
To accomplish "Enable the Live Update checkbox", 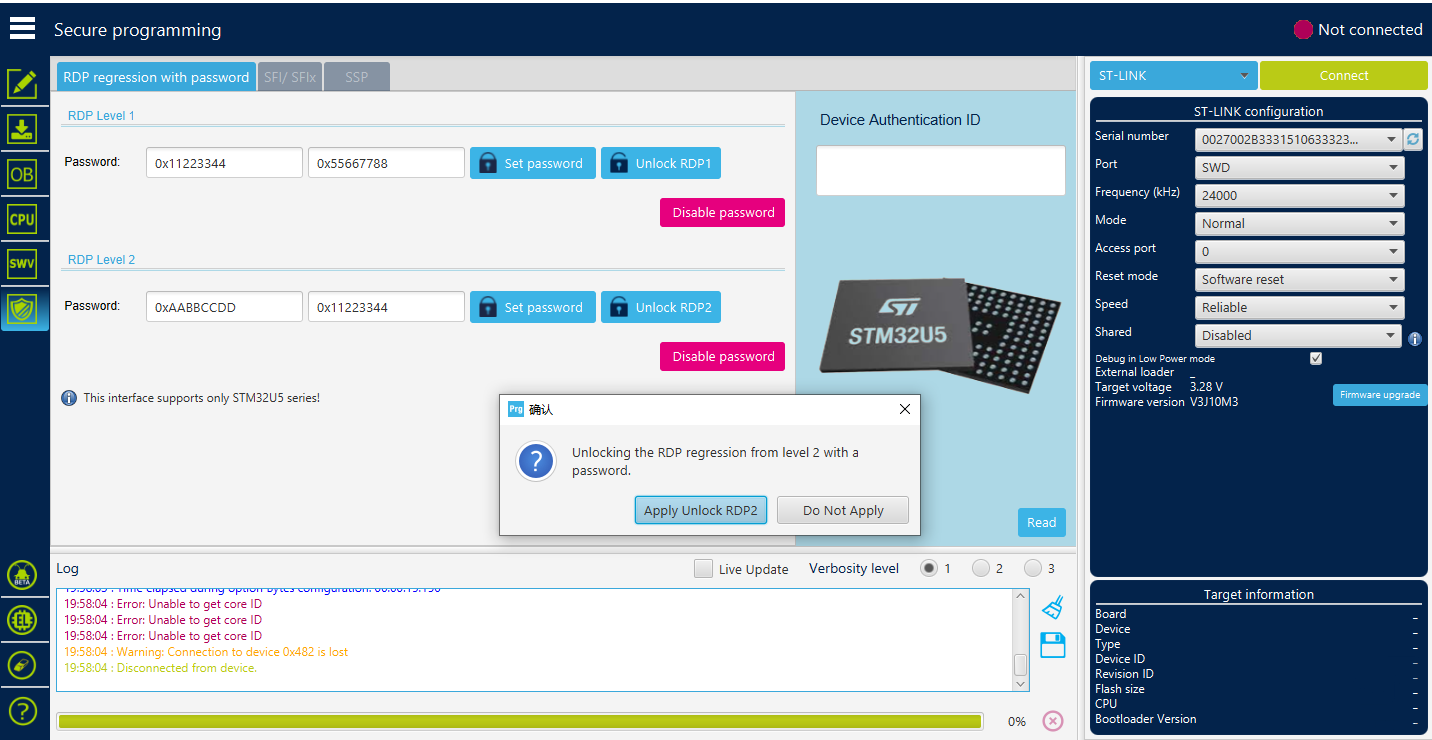I will [x=704, y=569].
